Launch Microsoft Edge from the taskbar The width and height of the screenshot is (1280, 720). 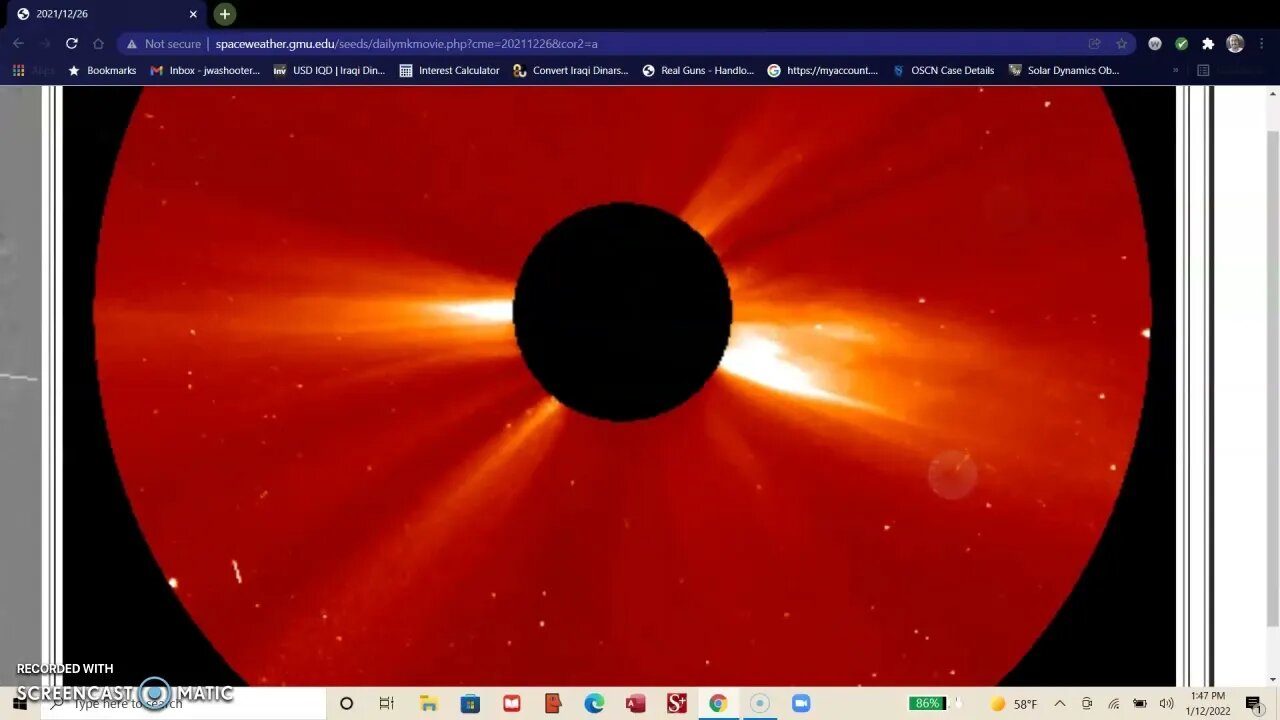click(x=594, y=703)
